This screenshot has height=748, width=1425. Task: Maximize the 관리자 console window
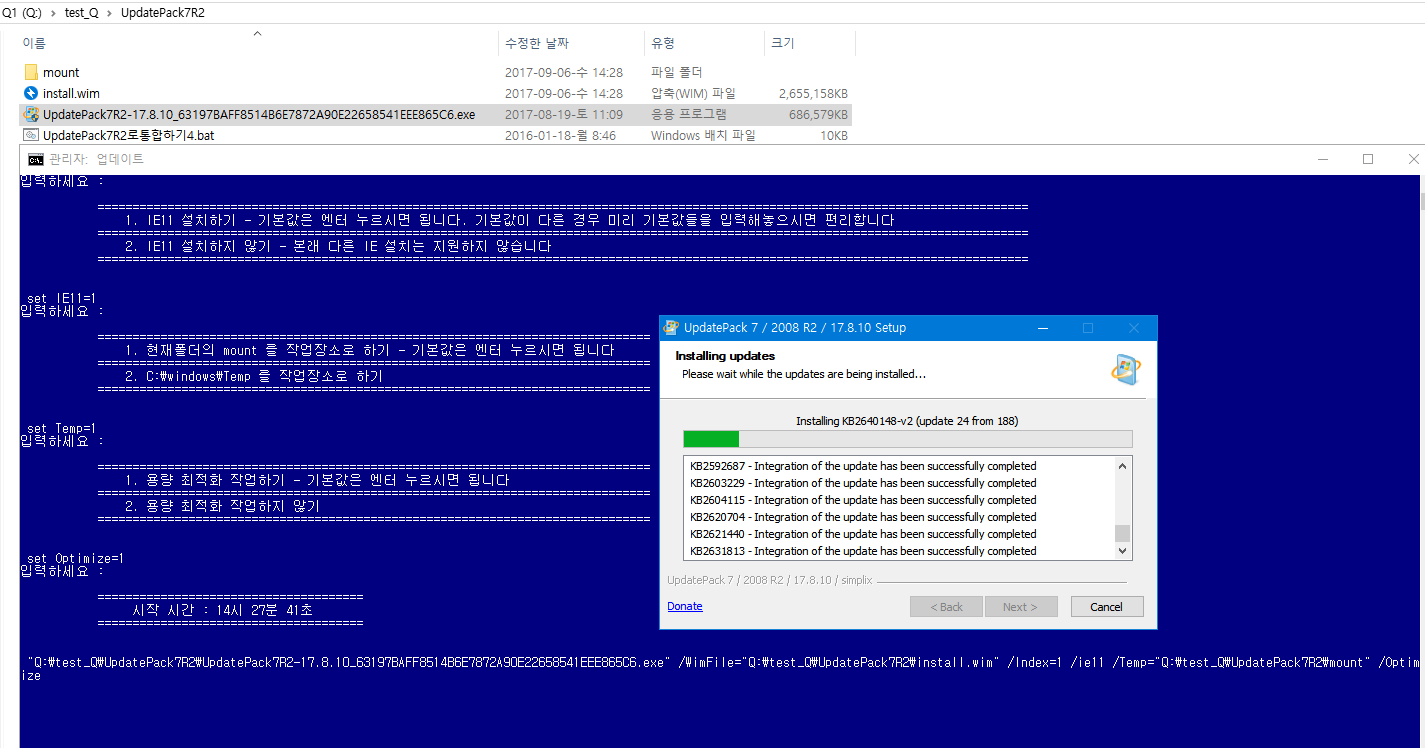click(x=1368, y=159)
